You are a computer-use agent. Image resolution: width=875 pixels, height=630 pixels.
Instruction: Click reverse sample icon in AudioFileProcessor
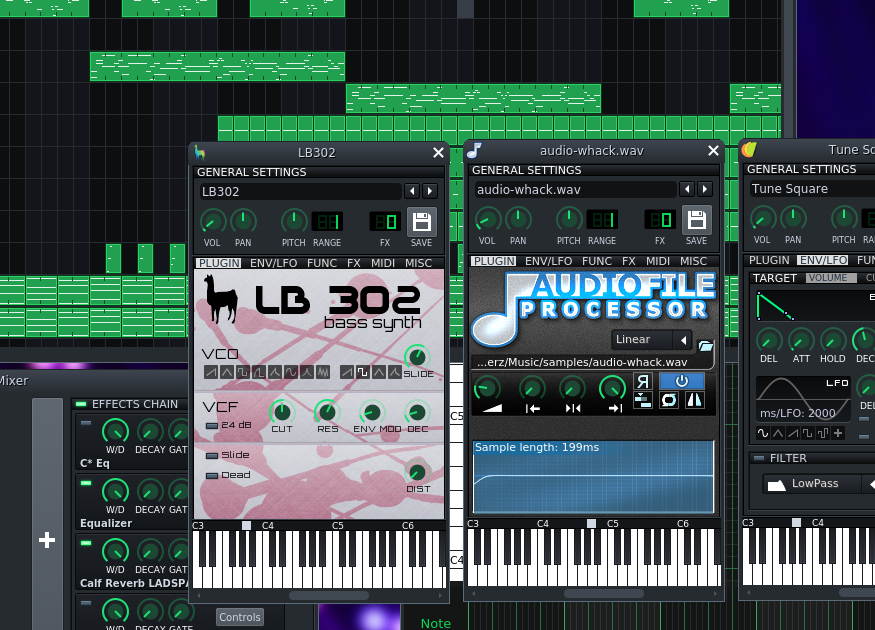643,381
